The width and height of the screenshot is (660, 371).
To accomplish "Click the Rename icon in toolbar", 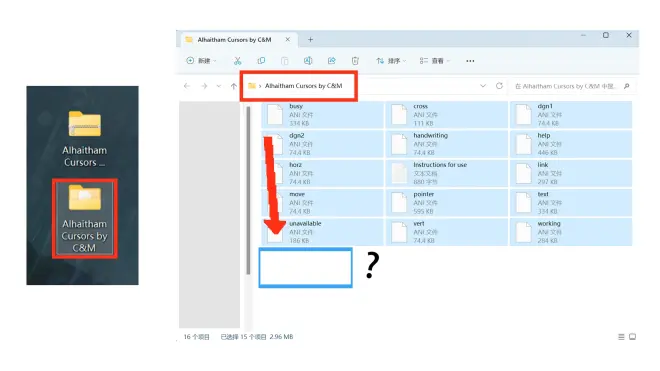I will (x=308, y=61).
